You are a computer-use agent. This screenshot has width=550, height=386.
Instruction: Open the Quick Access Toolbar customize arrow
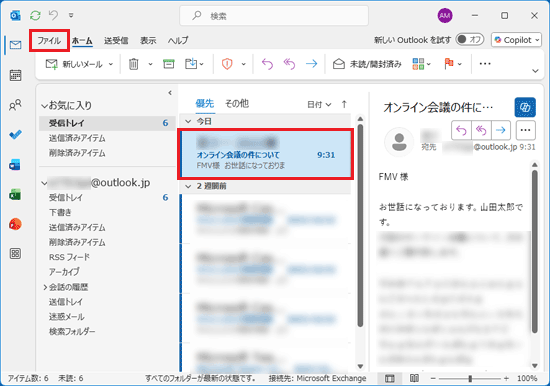71,15
